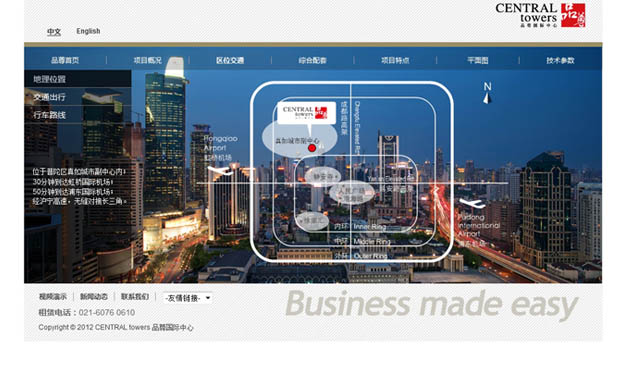Screen dimensions: 625x387
Task: Click the Hongqiao Airport airplane icon
Action: click(x=220, y=171)
